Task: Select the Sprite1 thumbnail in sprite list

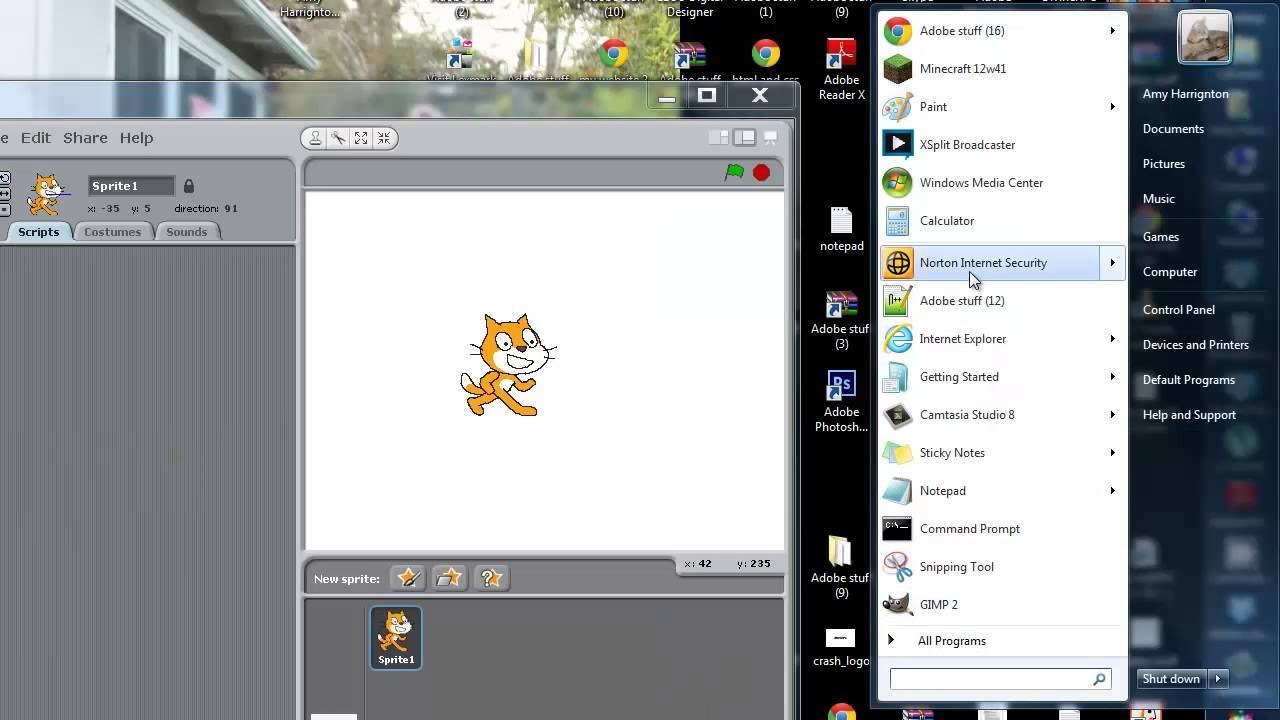Action: [x=396, y=637]
